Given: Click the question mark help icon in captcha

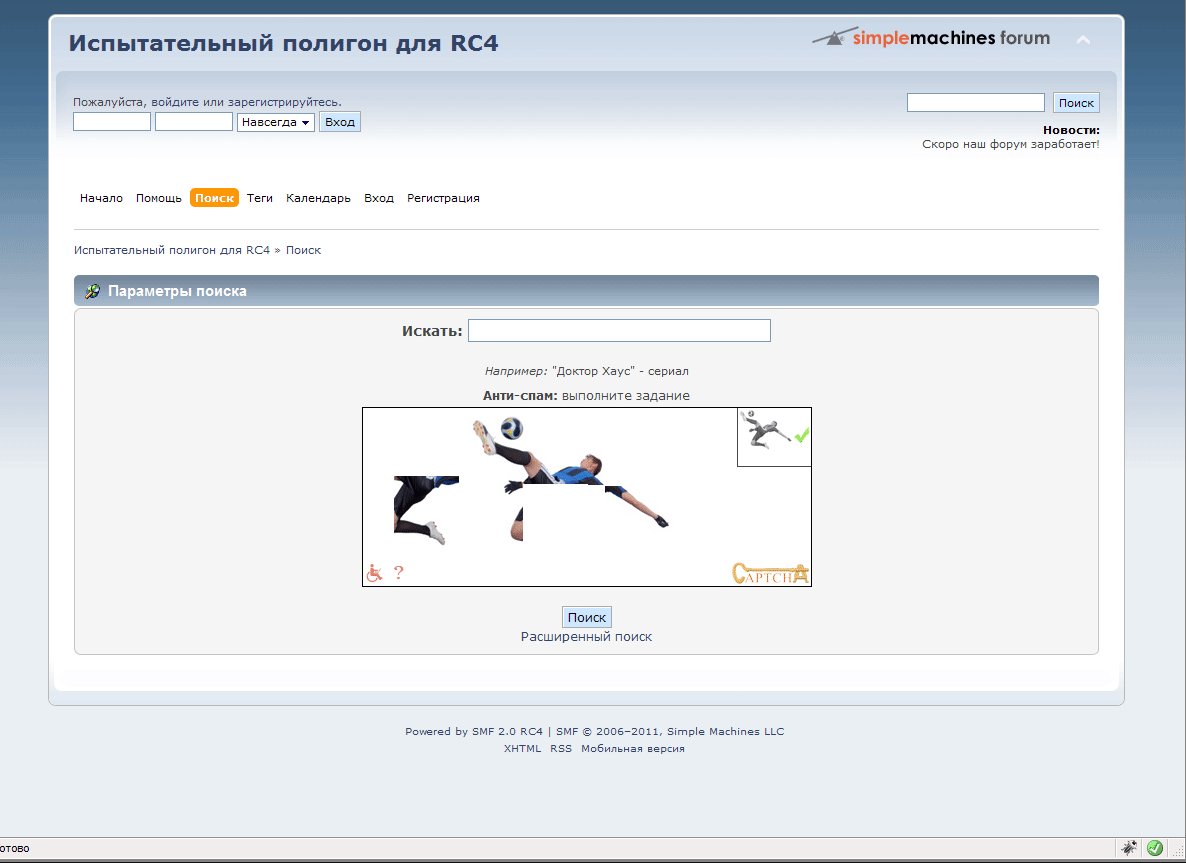Looking at the screenshot, I should pyautogui.click(x=399, y=573).
